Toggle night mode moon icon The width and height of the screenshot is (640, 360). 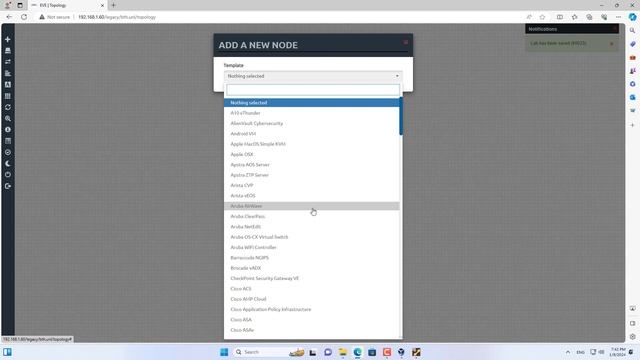point(8,163)
